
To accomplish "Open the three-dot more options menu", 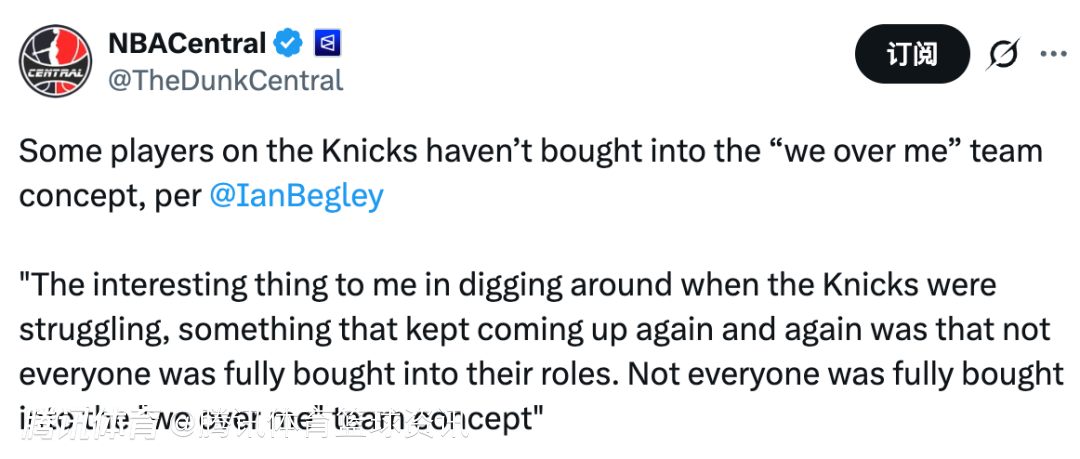I will (x=1053, y=54).
